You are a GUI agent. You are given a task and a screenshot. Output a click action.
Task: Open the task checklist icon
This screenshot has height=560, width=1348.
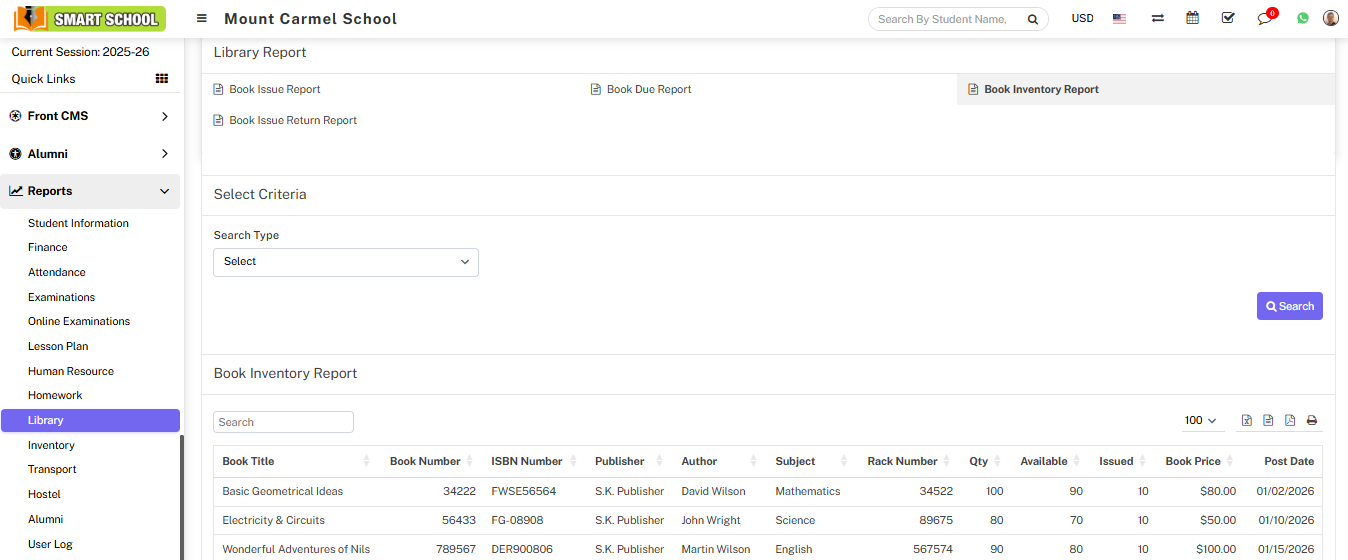(x=1228, y=18)
